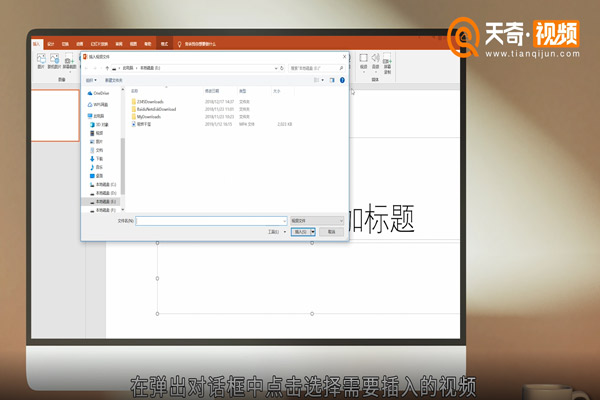This screenshot has width=600, height=400.
Task: Click the Cancel (取消) button in the dialog
Action: (x=331, y=232)
